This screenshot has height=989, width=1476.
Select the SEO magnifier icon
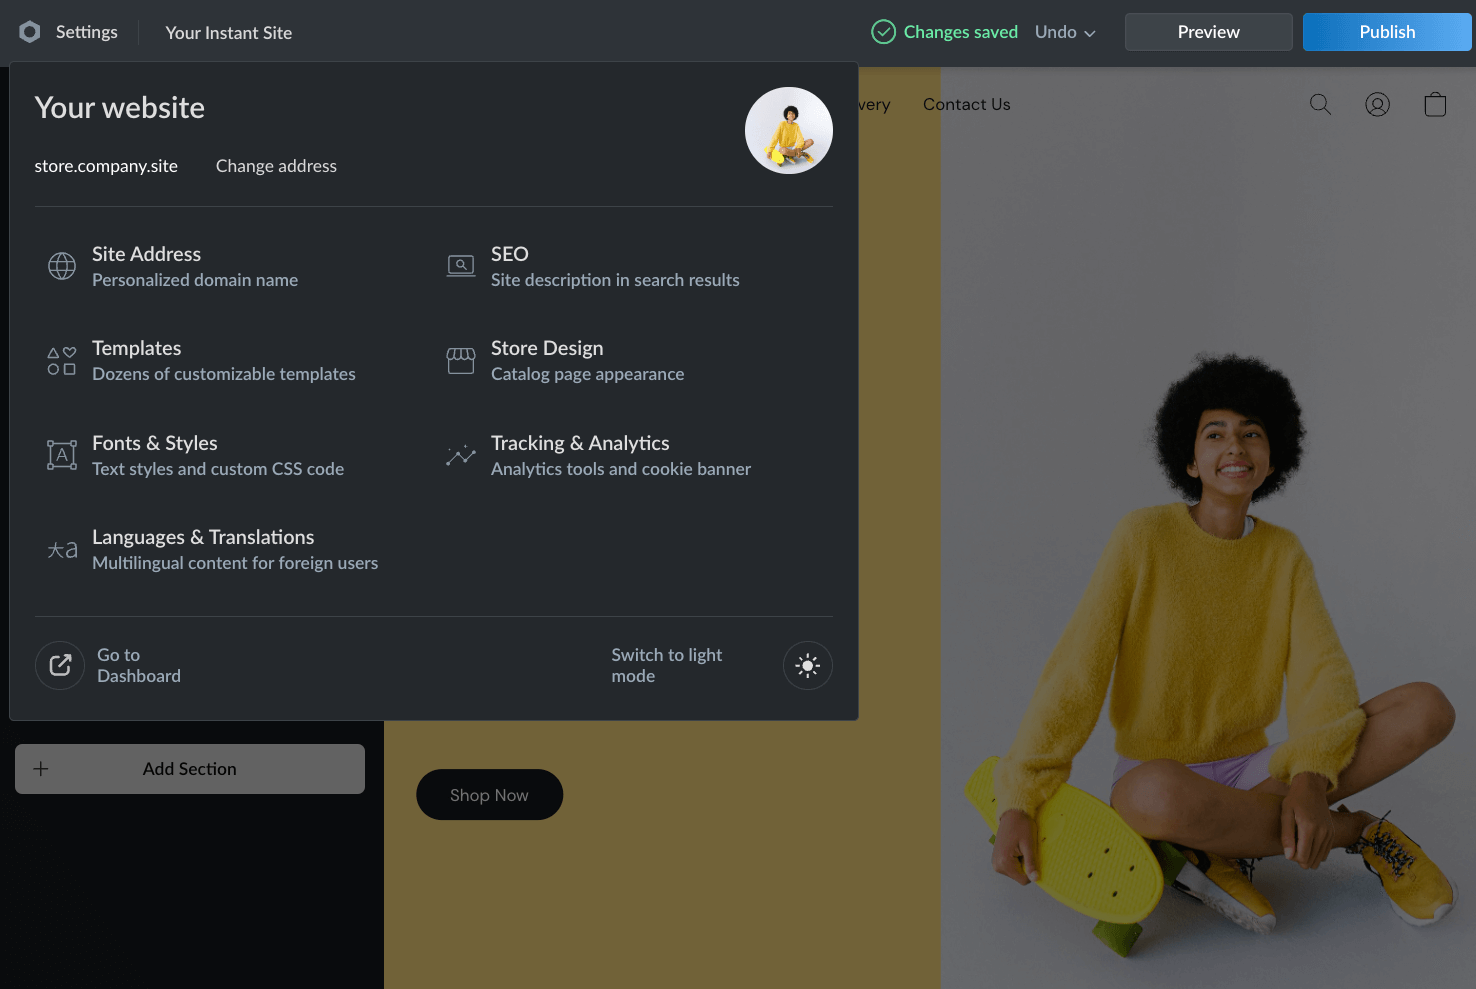coord(460,266)
